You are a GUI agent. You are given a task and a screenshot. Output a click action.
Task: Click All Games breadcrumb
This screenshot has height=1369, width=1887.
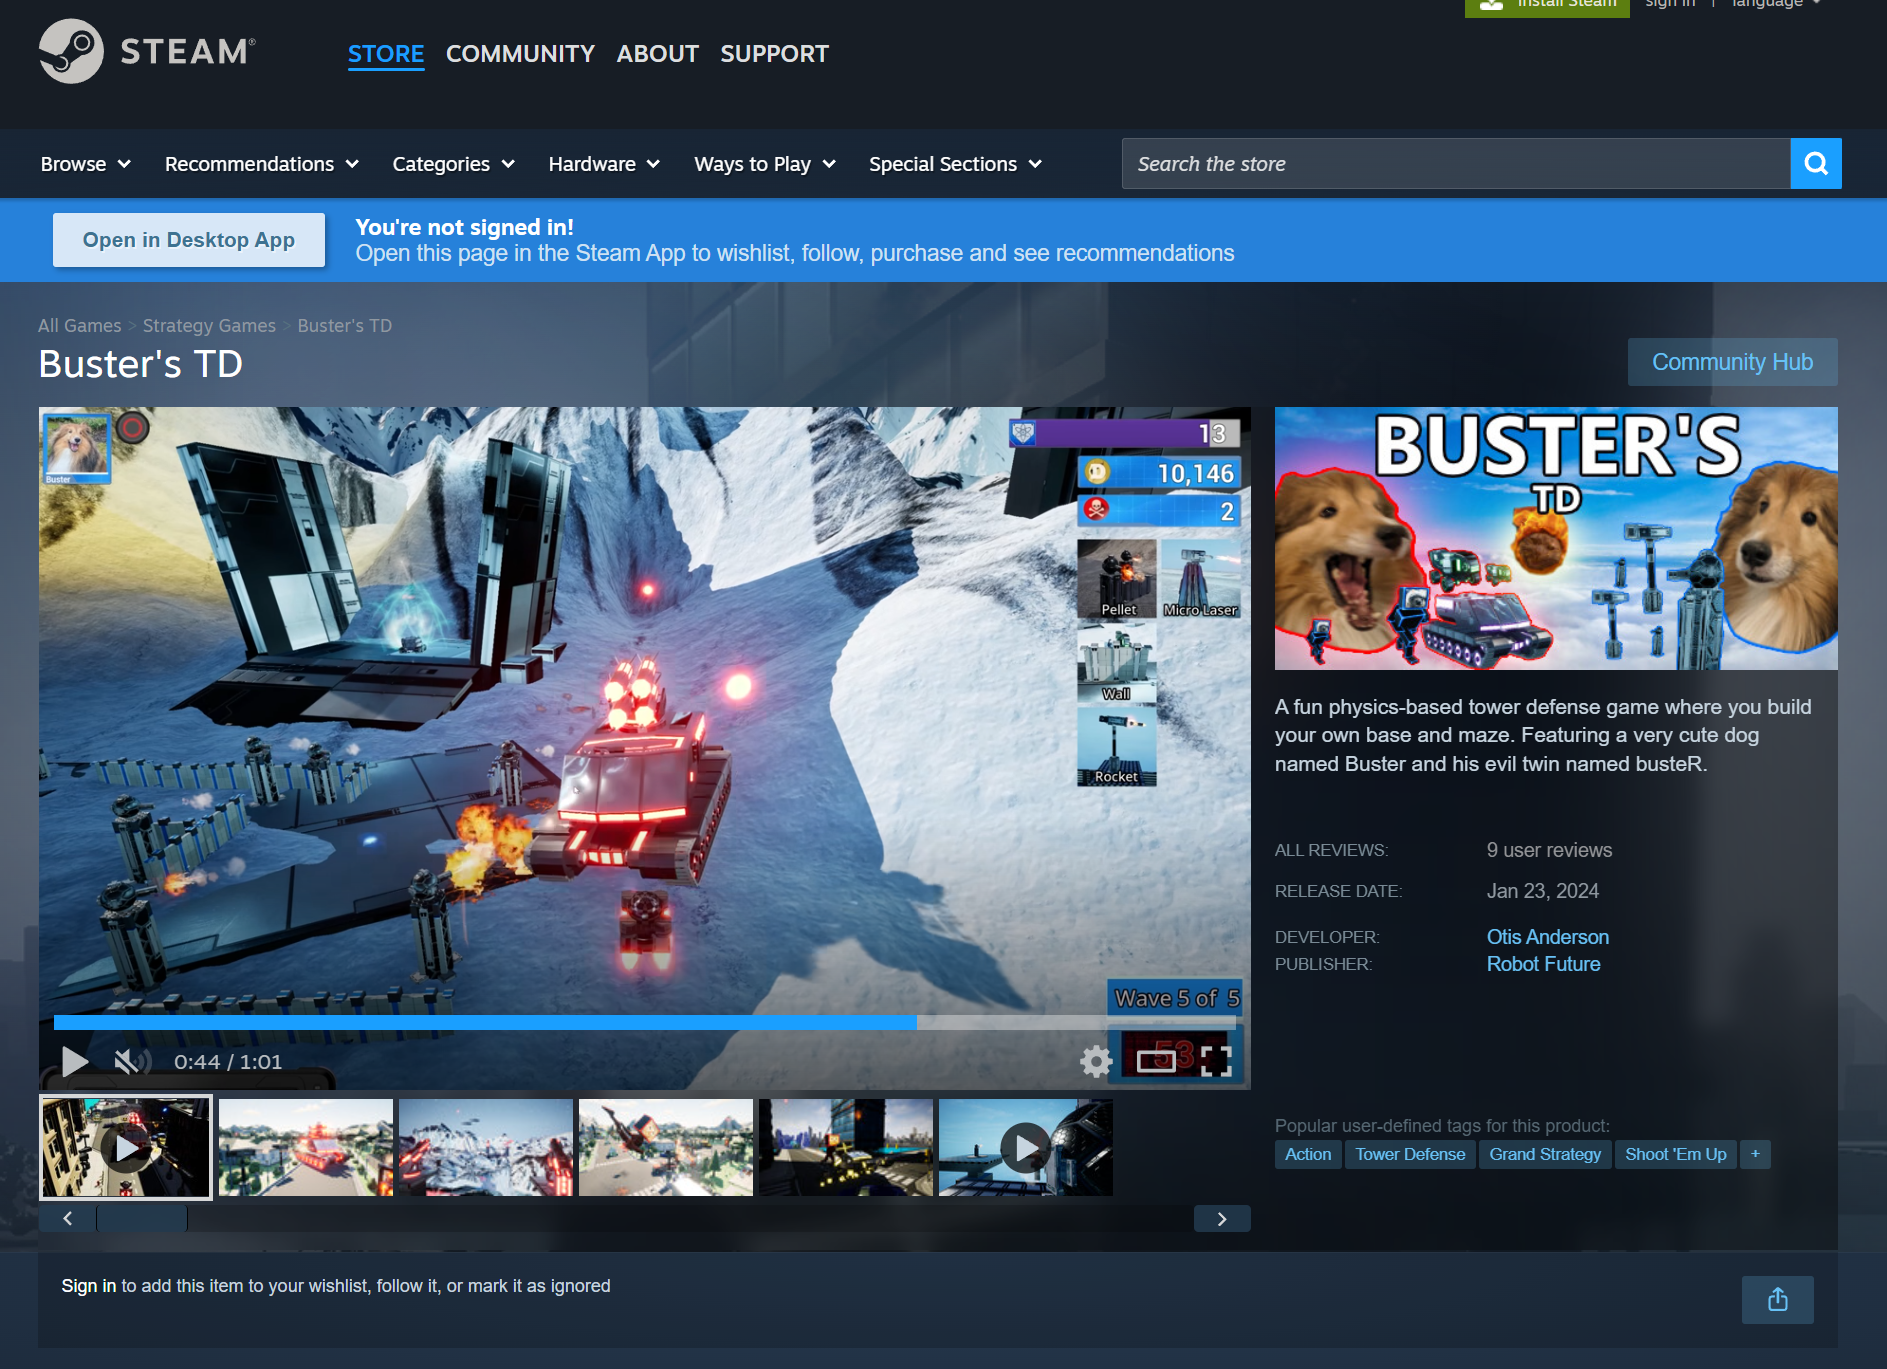click(79, 326)
